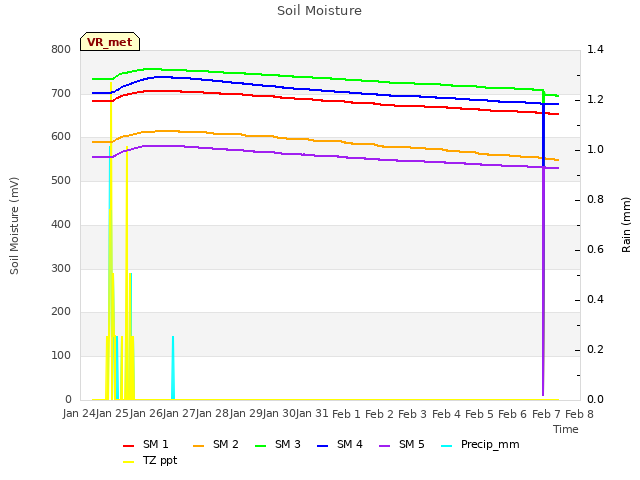Image resolution: width=640 pixels, height=480 pixels.
Task: Click the Feb 1 x-axis tick label
Action: [x=346, y=414]
